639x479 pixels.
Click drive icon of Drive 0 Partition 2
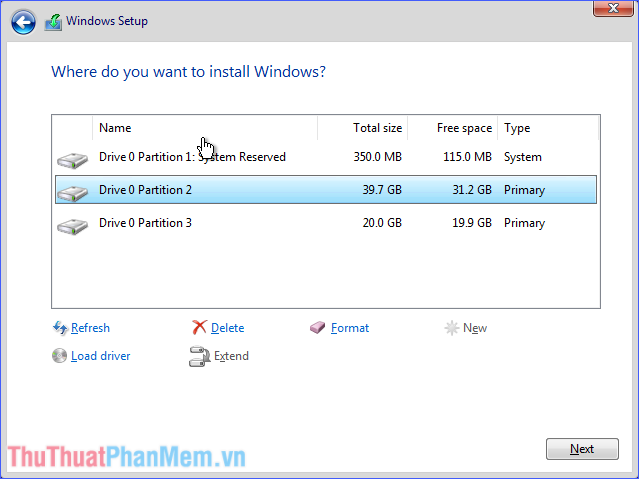[73, 193]
